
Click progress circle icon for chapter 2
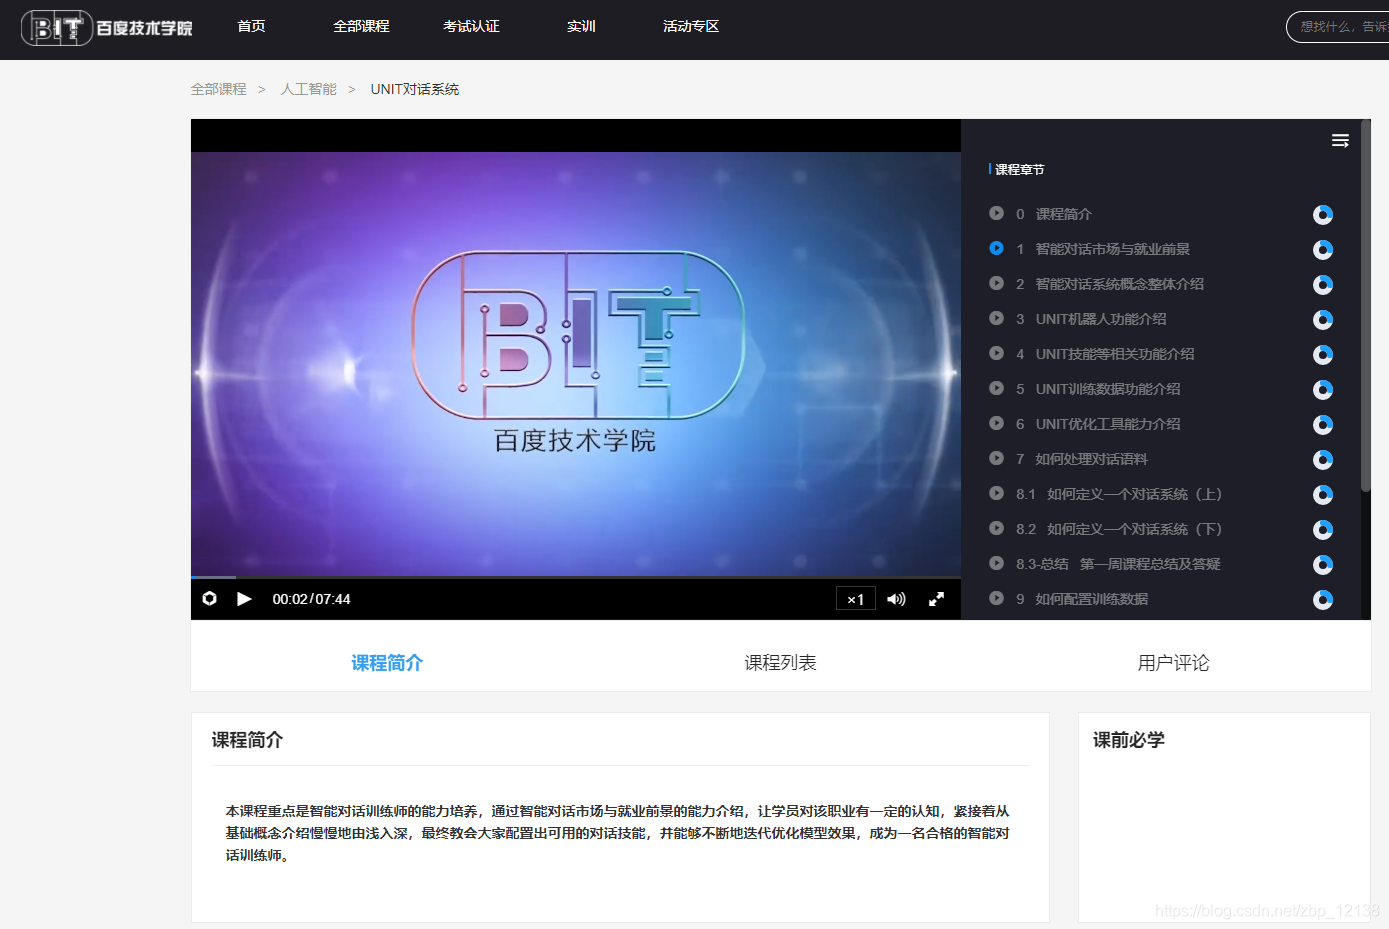click(x=1323, y=285)
